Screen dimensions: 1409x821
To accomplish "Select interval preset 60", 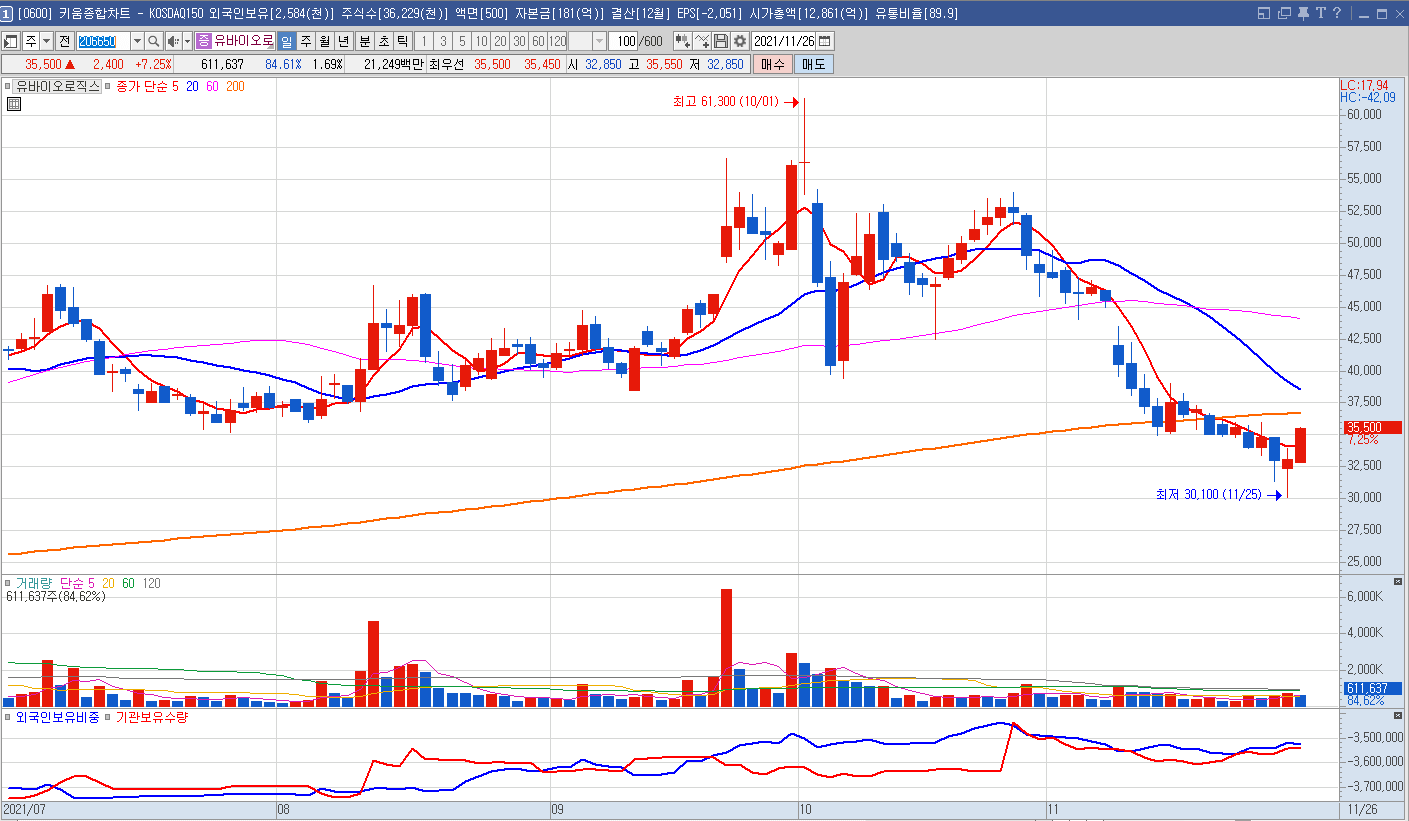I will [x=538, y=41].
